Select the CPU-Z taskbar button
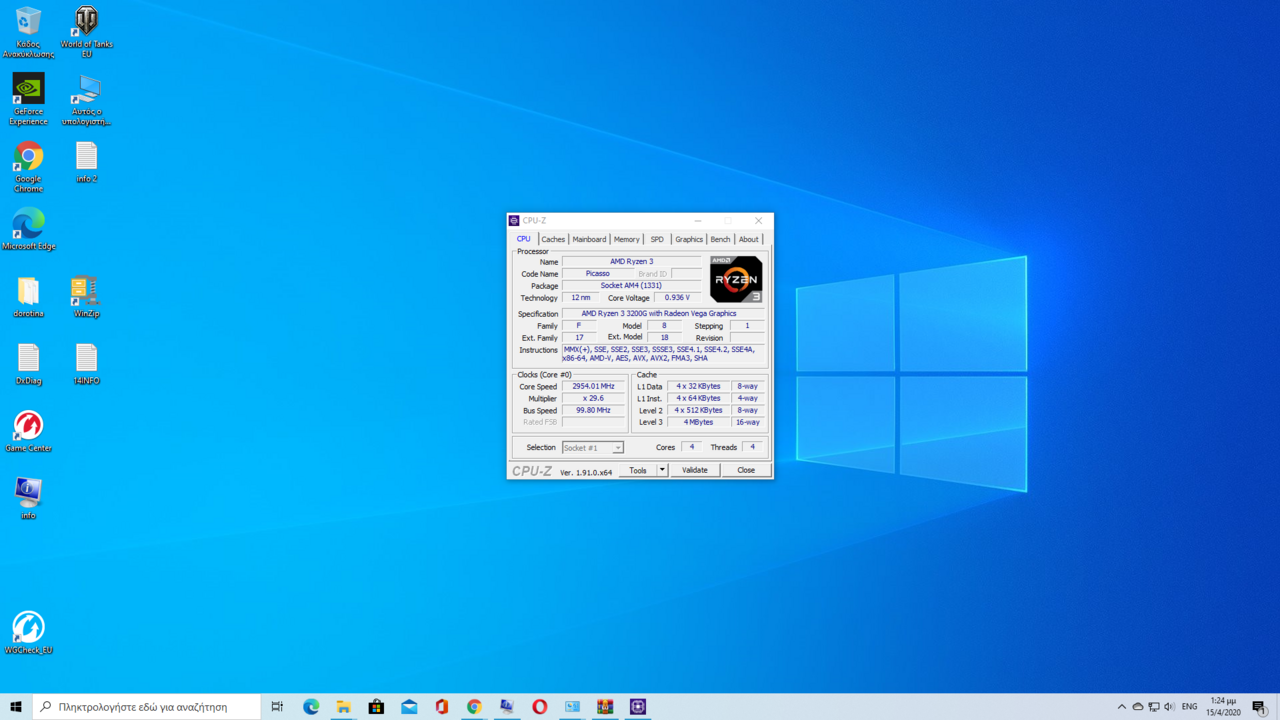Image resolution: width=1280 pixels, height=720 pixels. (638, 707)
